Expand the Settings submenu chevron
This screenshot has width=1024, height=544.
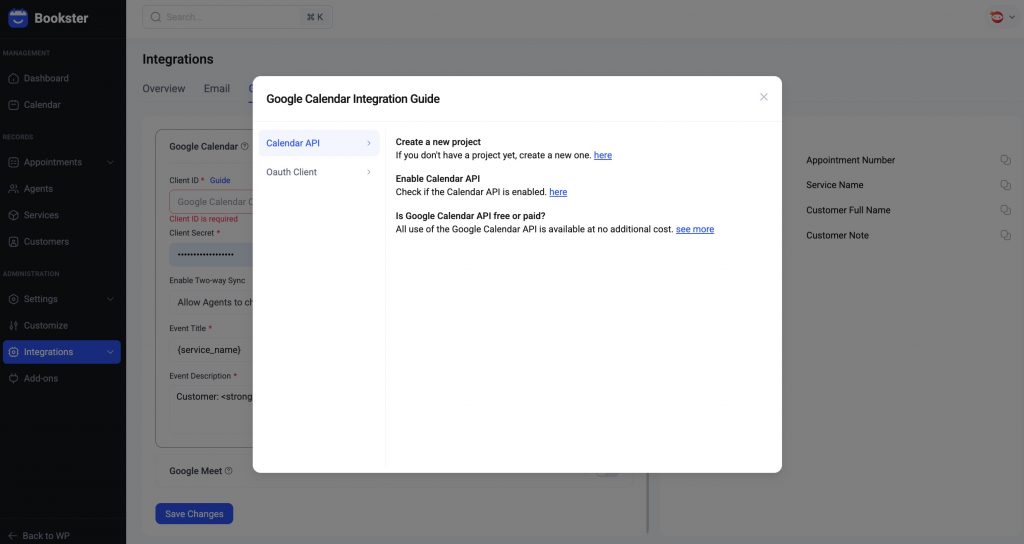[110, 299]
